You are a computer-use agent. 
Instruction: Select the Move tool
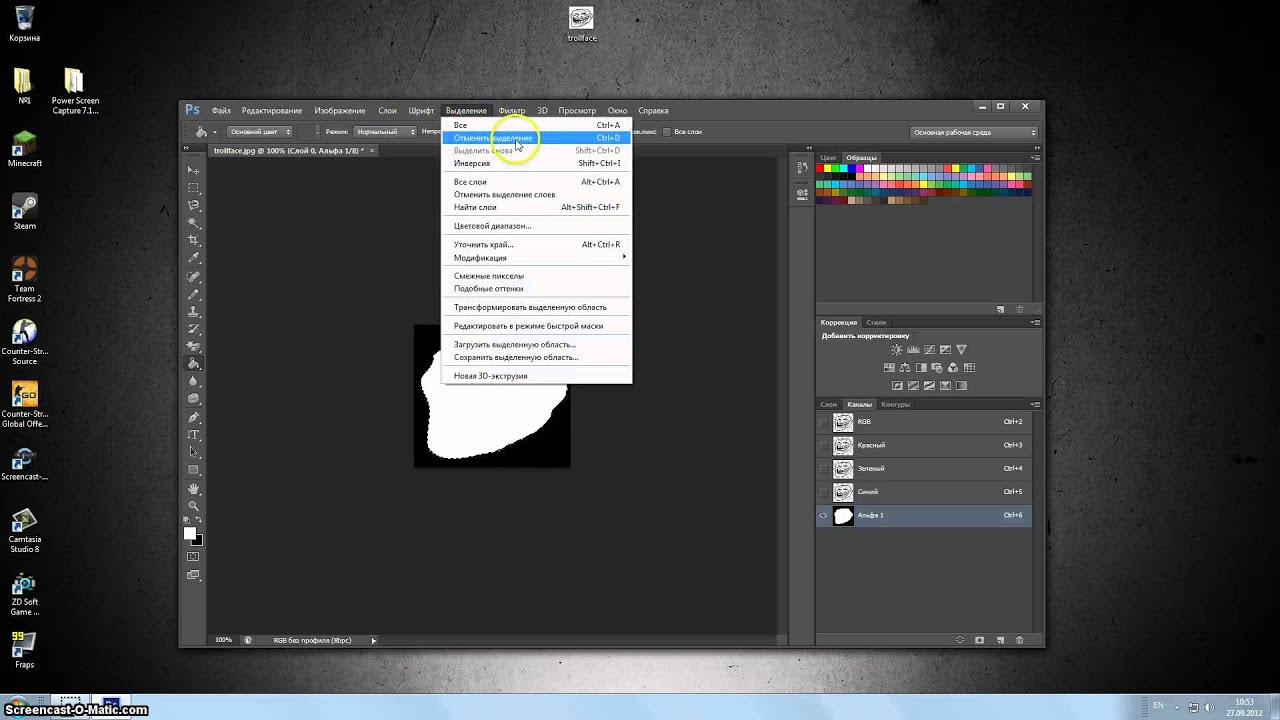point(193,169)
